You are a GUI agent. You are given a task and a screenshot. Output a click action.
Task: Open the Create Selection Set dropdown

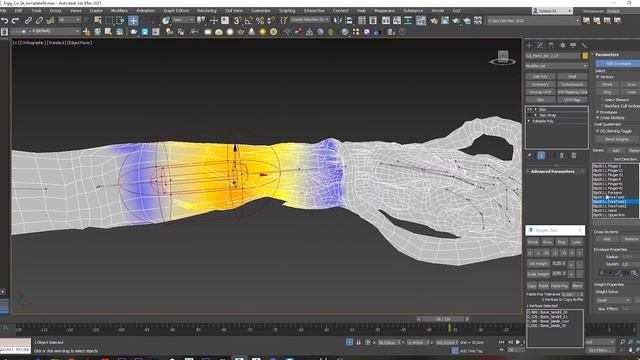[310, 20]
